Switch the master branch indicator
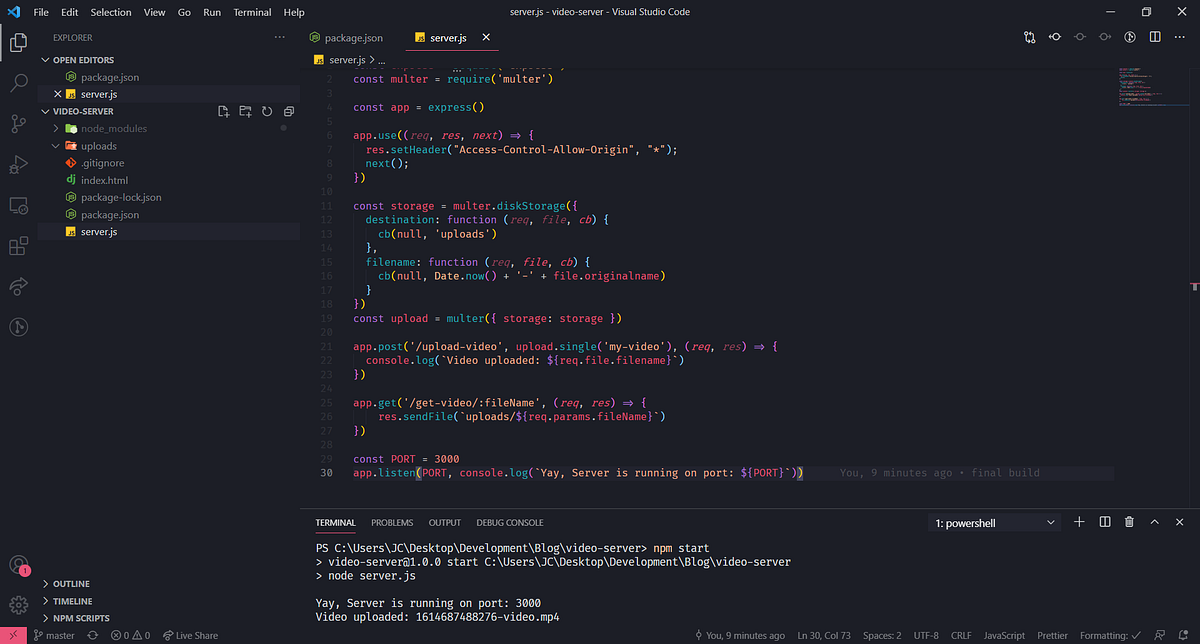Screen dimensions: 1200x644 pos(54,634)
